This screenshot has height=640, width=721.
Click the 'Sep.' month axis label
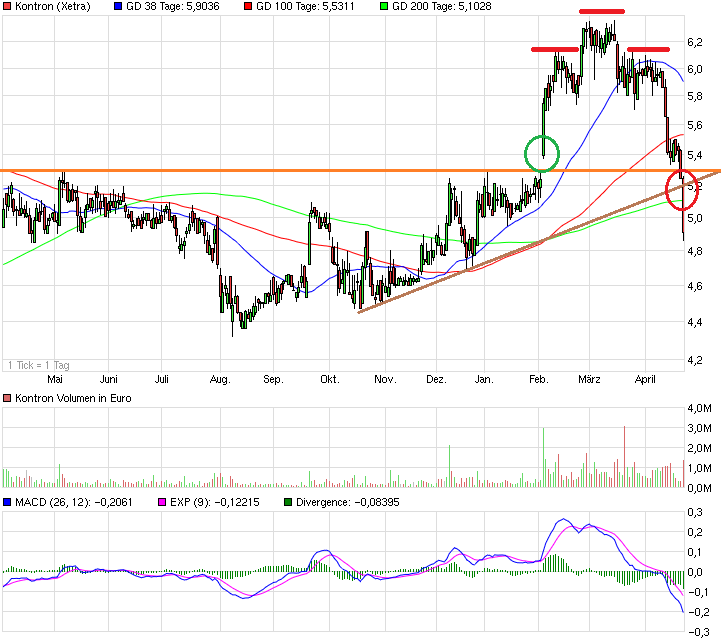pyautogui.click(x=273, y=379)
